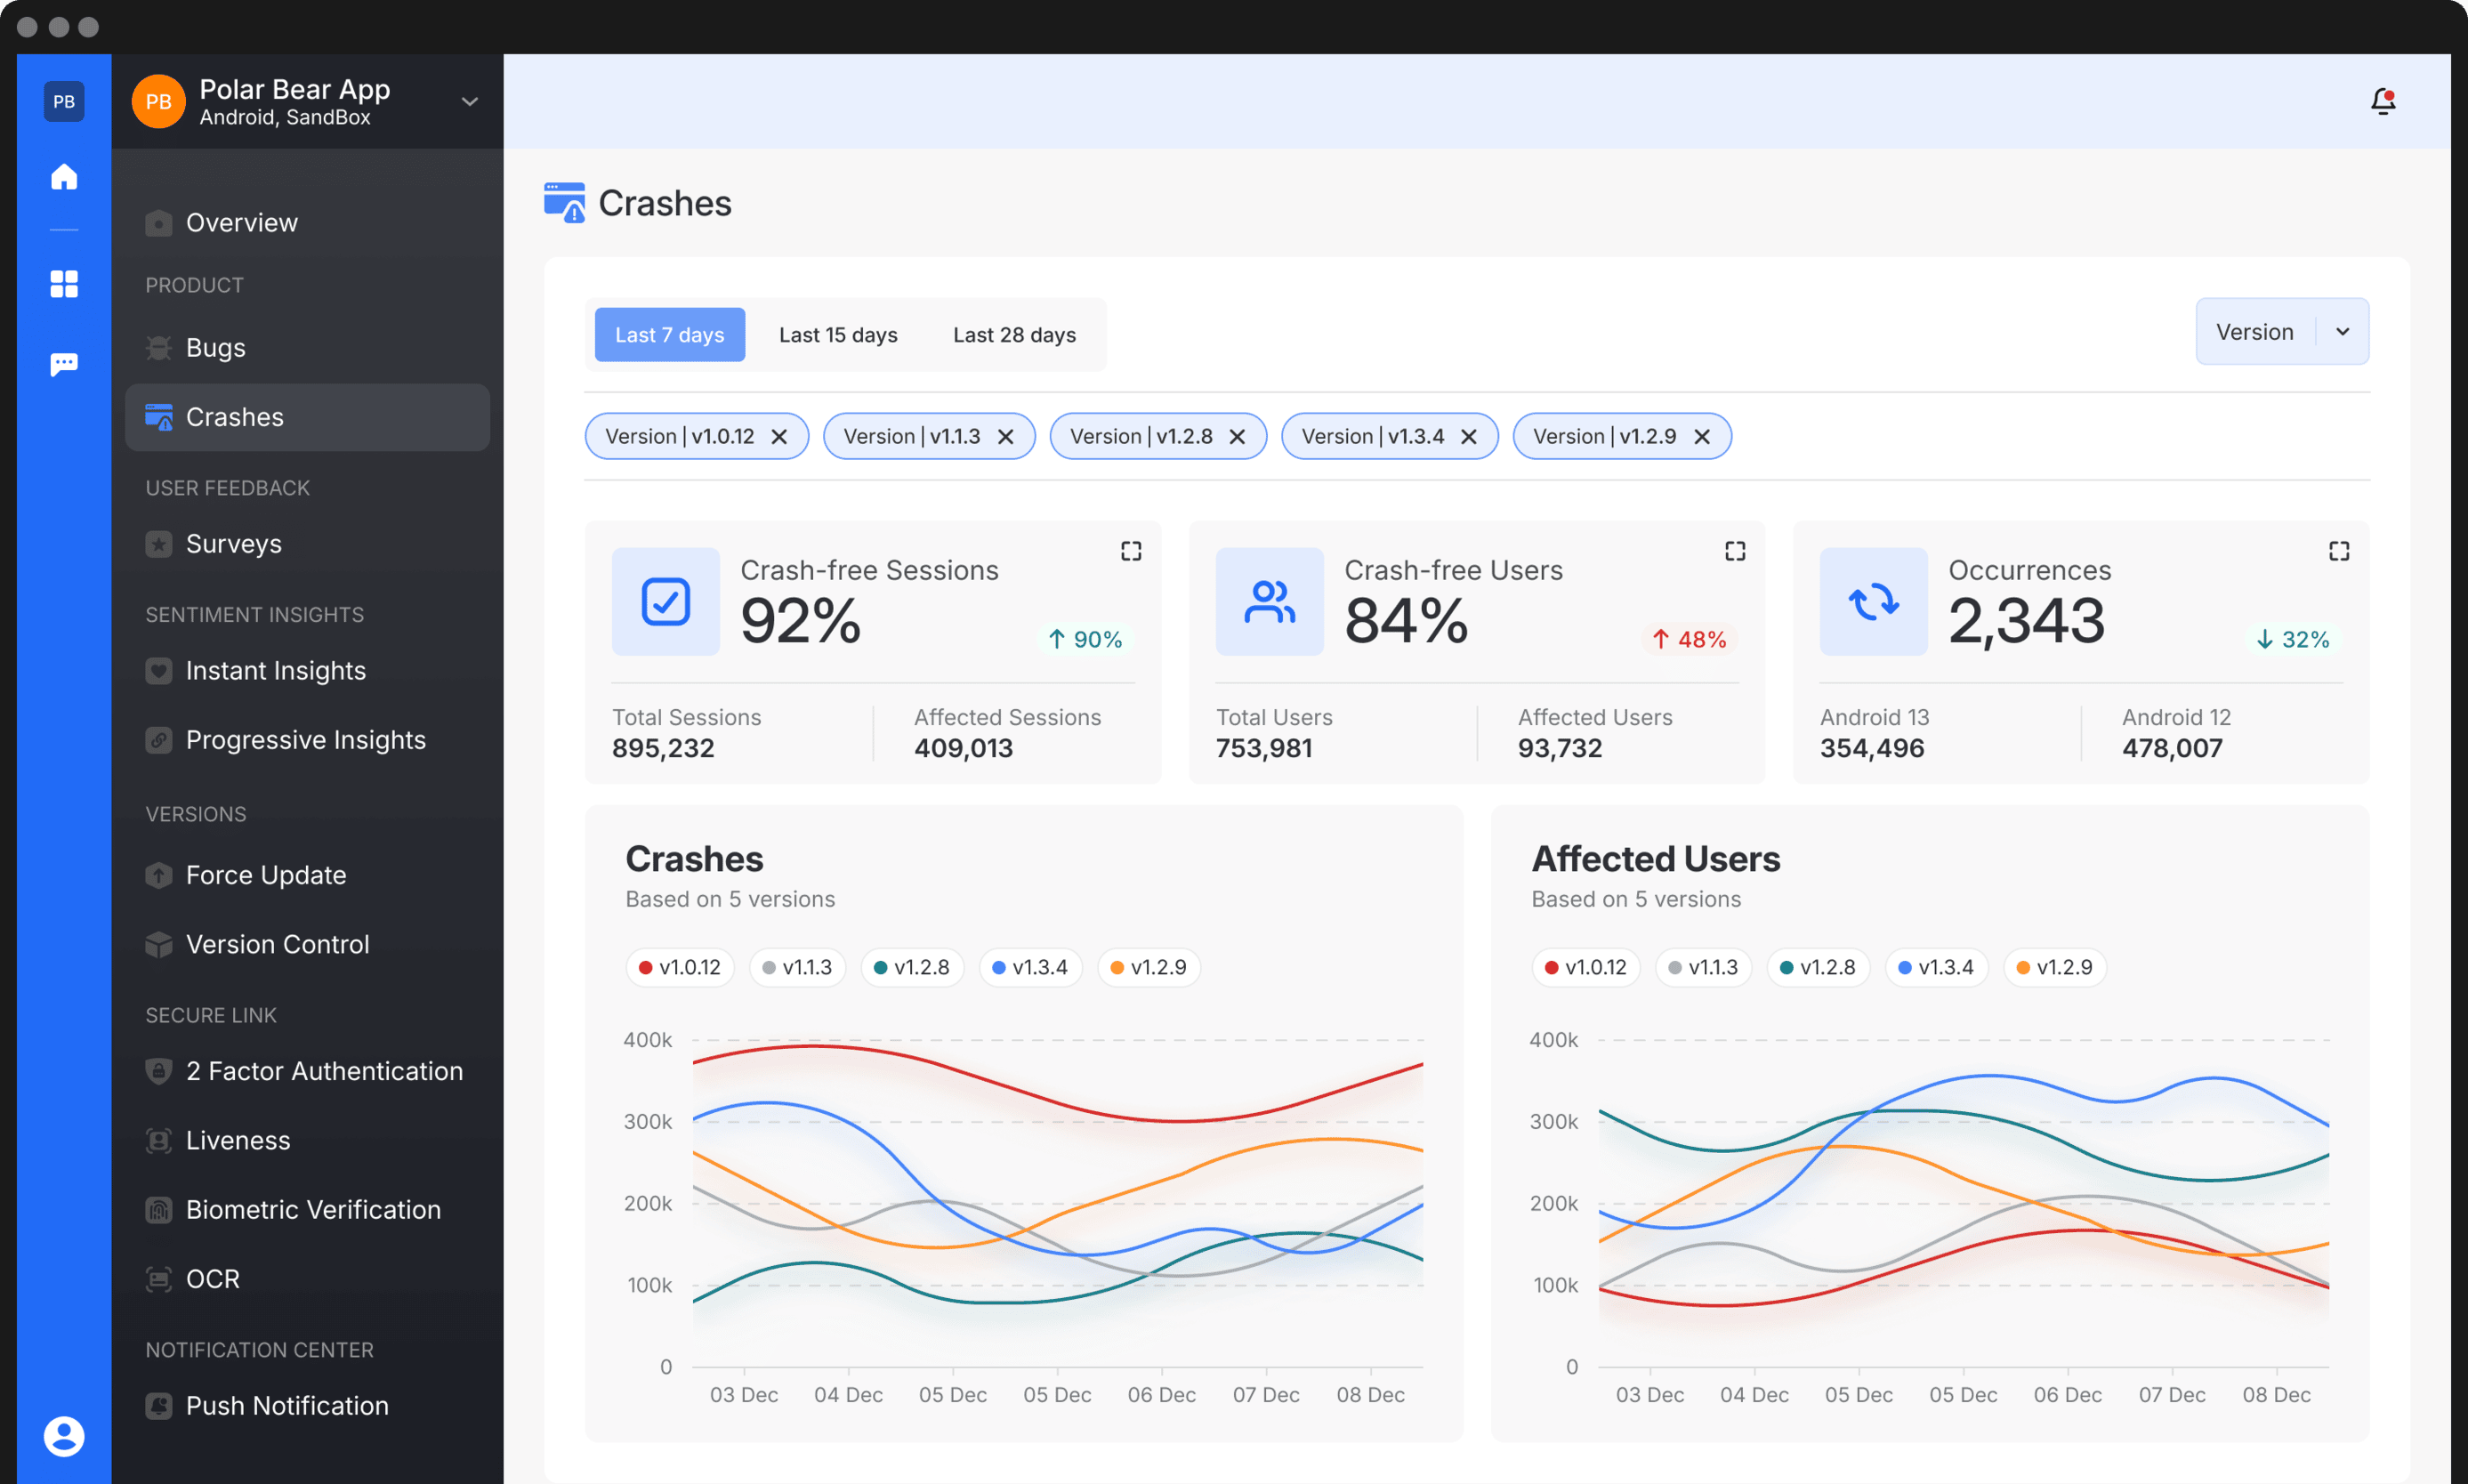Expand the Crash-free Users card to fullscreen
This screenshot has width=2468, height=1484.
pos(1735,550)
